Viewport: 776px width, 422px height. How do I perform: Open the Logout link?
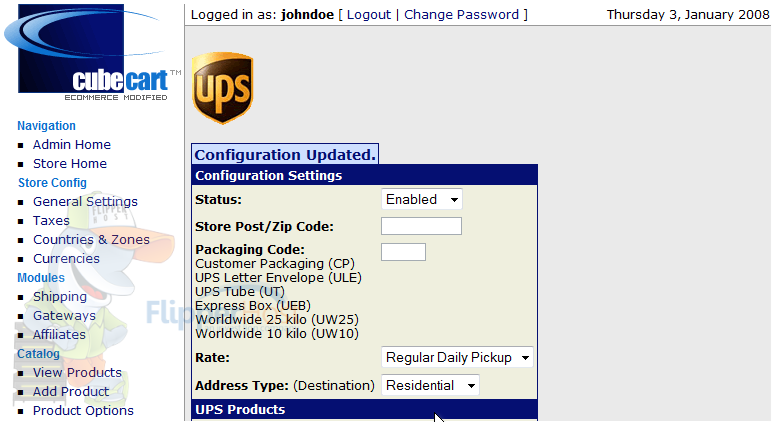369,15
